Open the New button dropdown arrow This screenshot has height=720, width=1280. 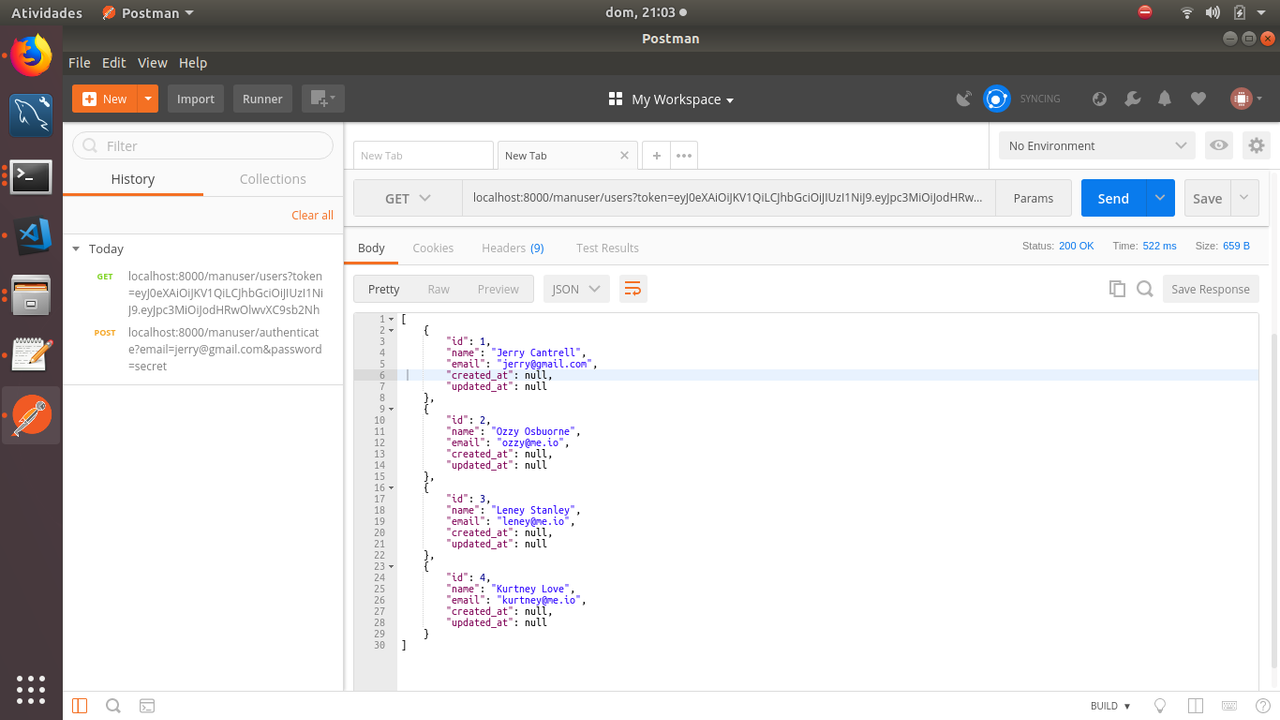pyautogui.click(x=148, y=98)
